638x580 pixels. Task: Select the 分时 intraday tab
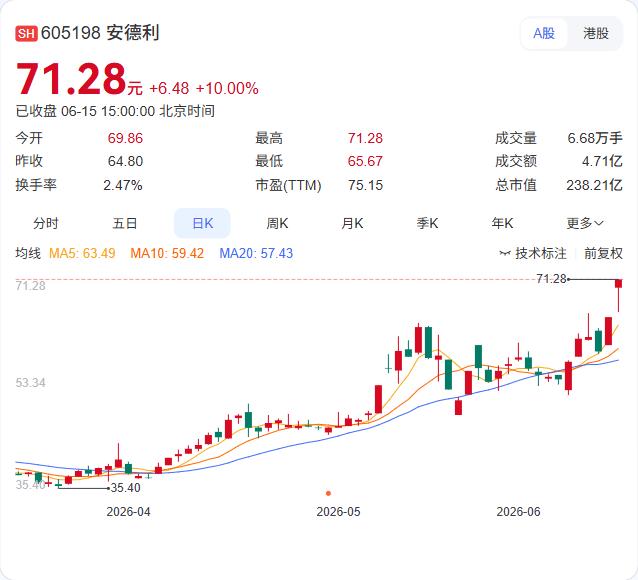[x=46, y=223]
